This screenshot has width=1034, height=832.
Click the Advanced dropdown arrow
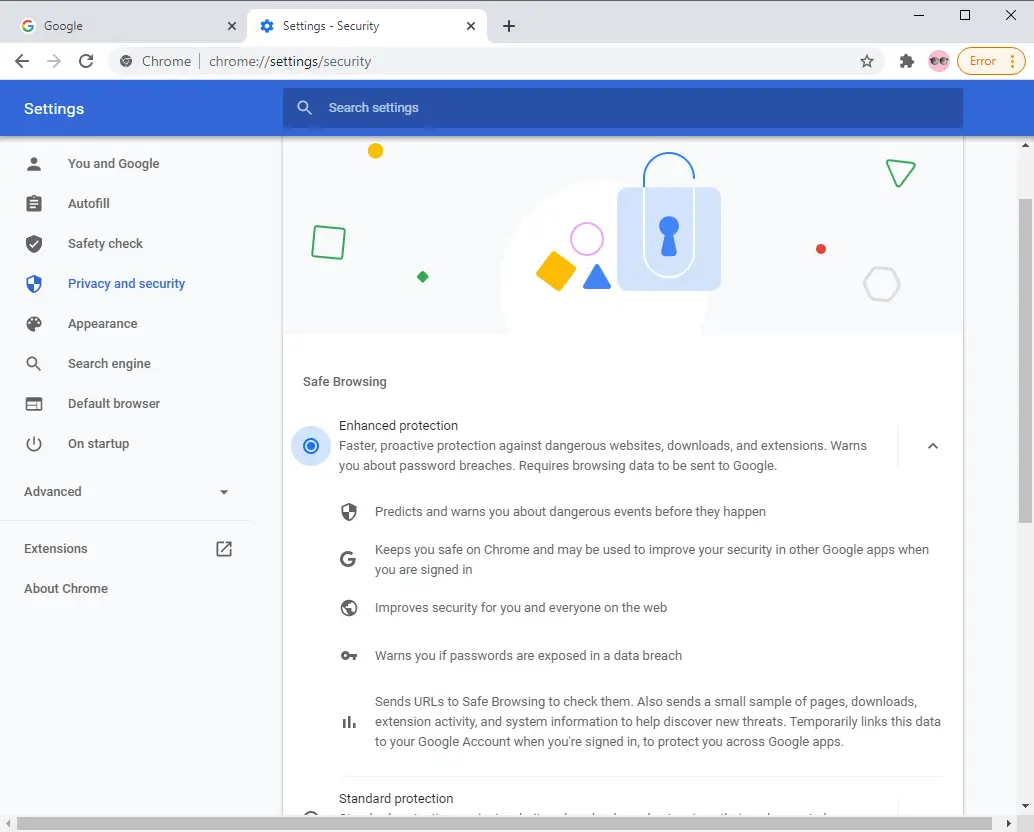[x=224, y=492]
